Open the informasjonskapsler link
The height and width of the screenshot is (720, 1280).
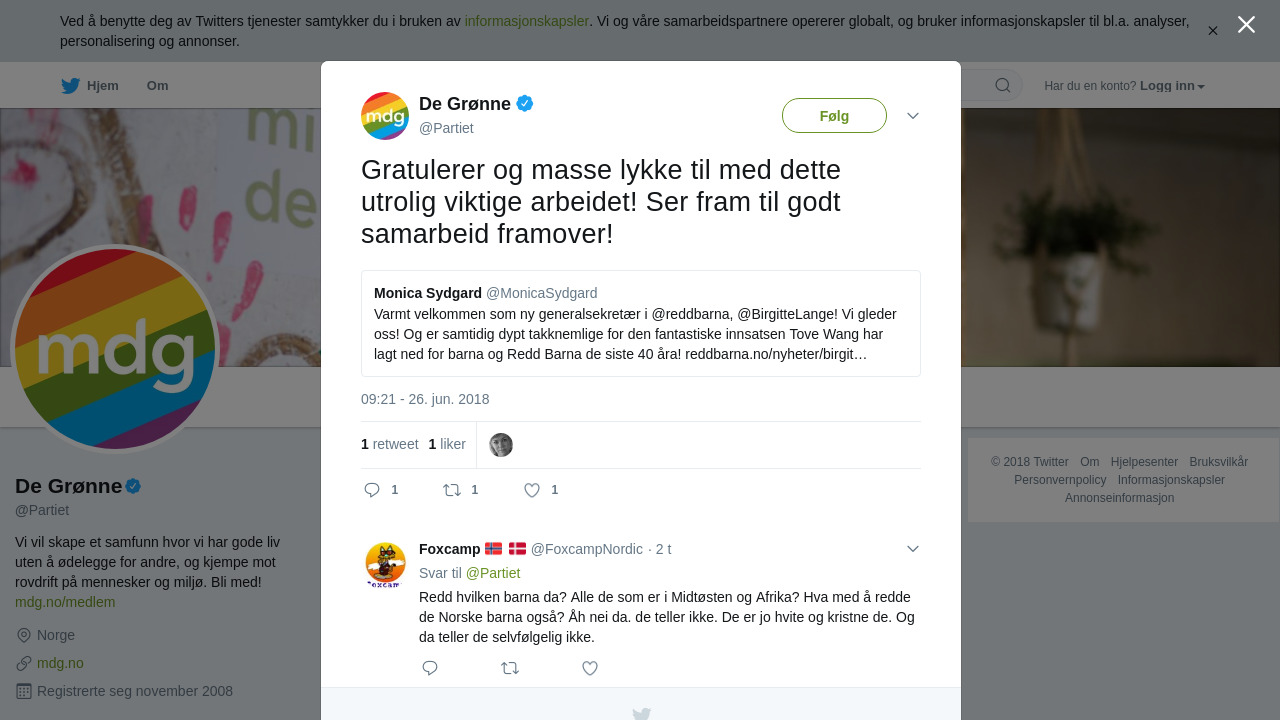527,21
